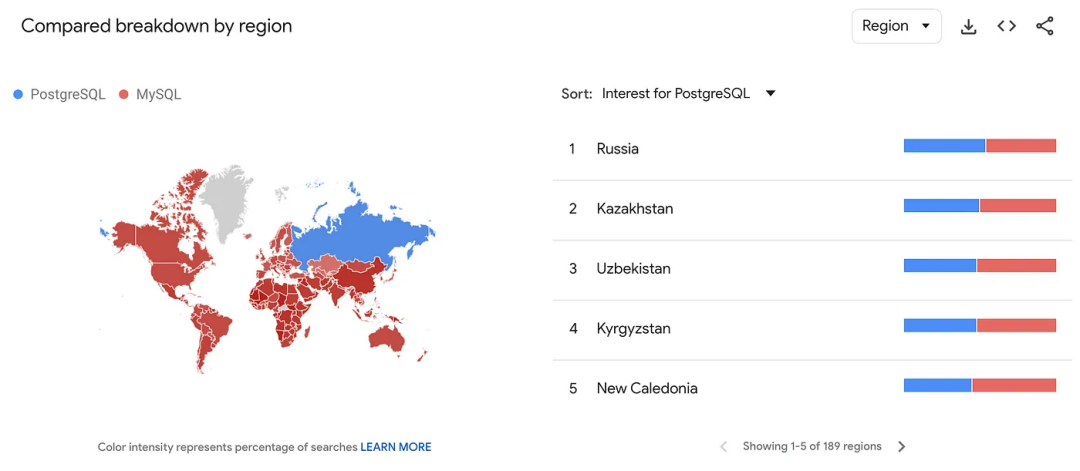Image resolution: width=1080 pixels, height=471 pixels.
Task: Click Australia on the world map
Action: click(x=386, y=337)
